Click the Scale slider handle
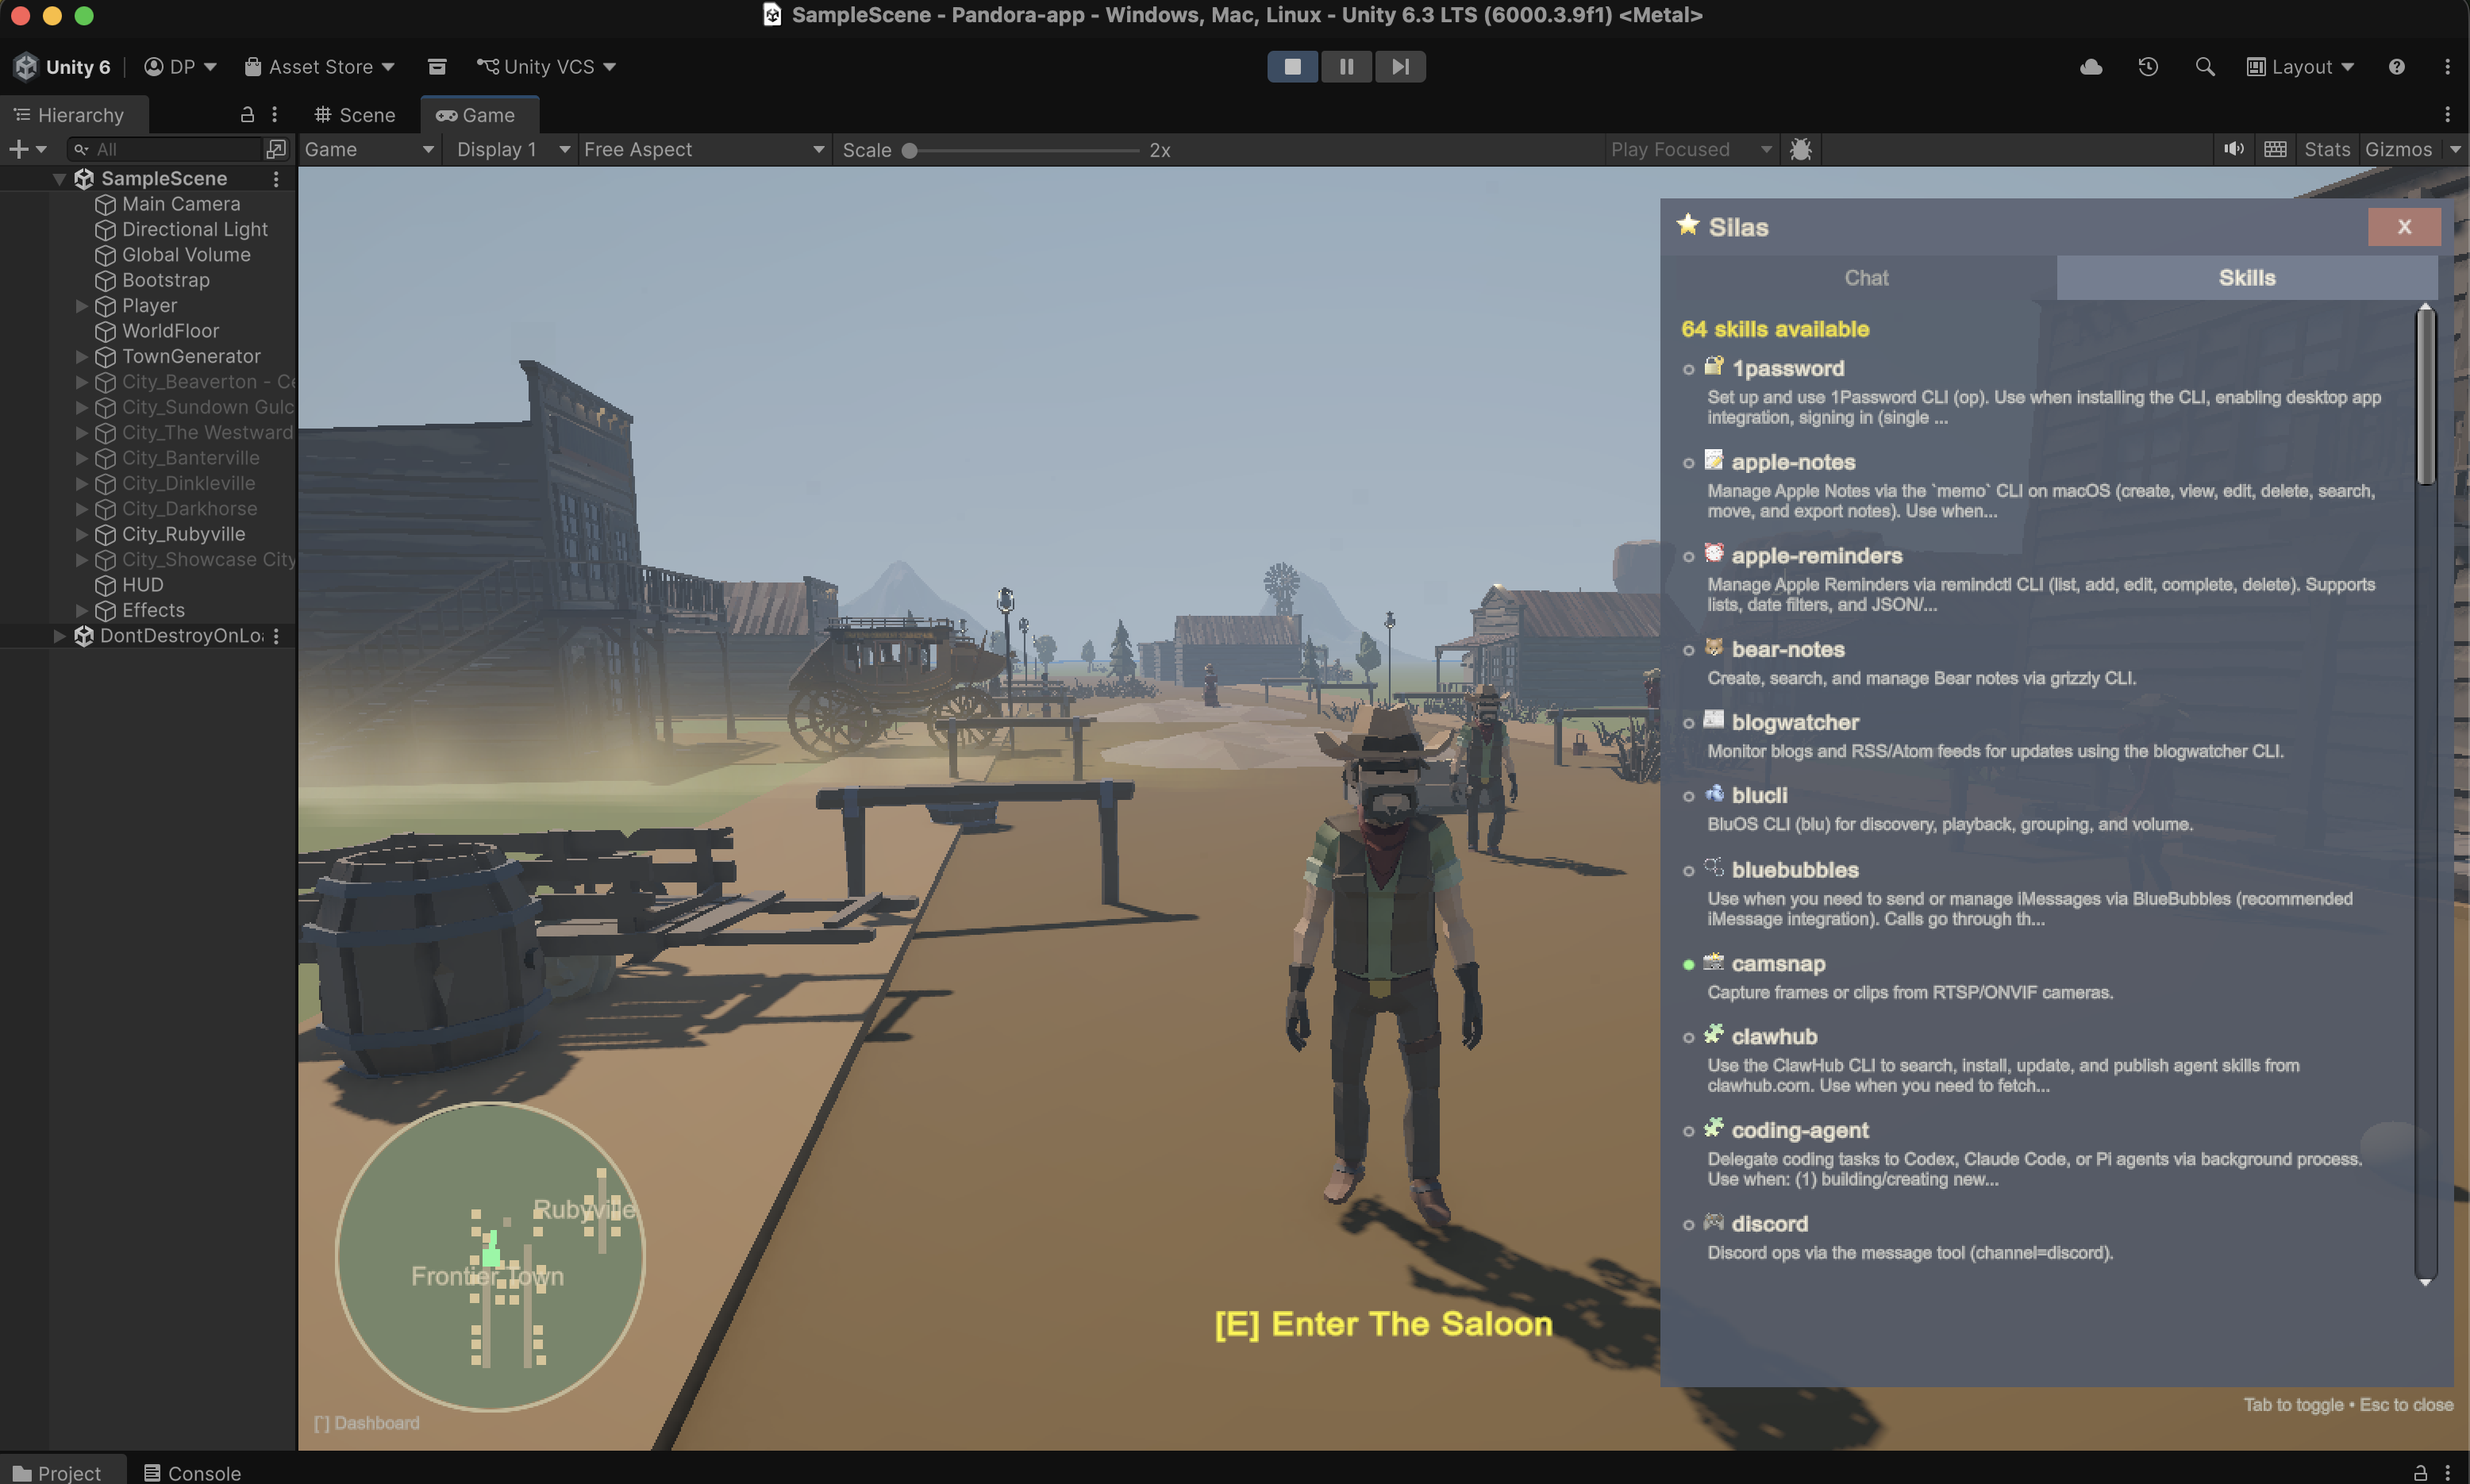This screenshot has width=2470, height=1484. point(909,151)
